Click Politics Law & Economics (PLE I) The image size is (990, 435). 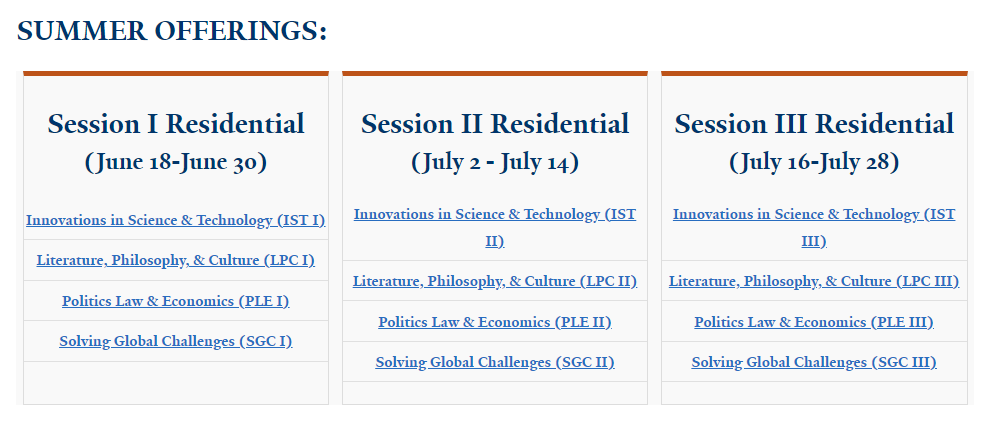(175, 301)
